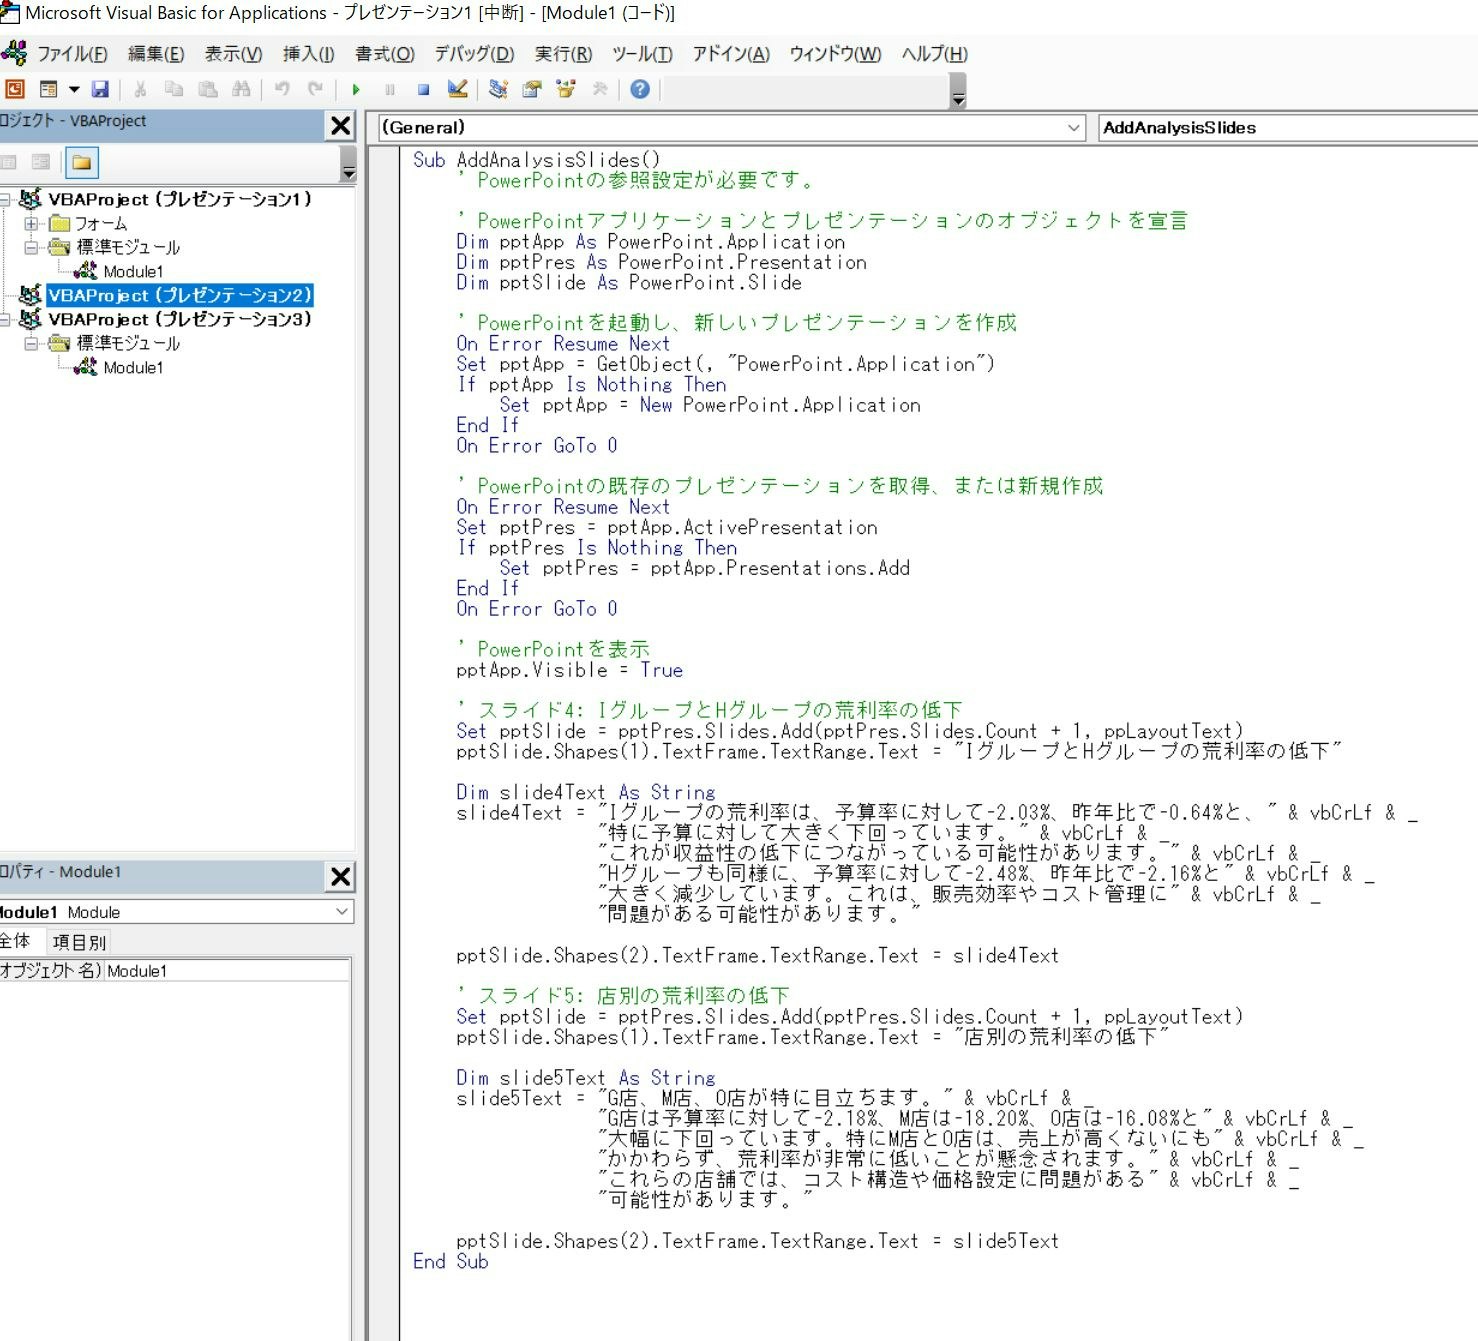Save the project using the Save icon
The width and height of the screenshot is (1478, 1341).
pyautogui.click(x=100, y=90)
